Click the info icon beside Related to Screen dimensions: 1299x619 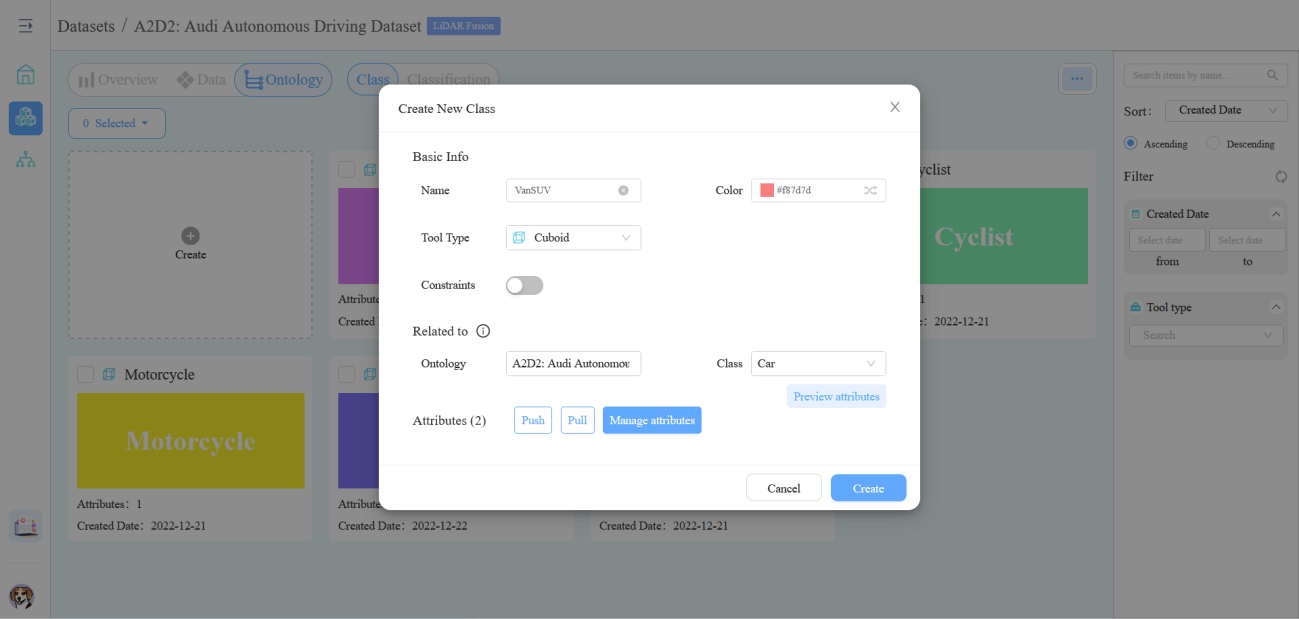483,331
